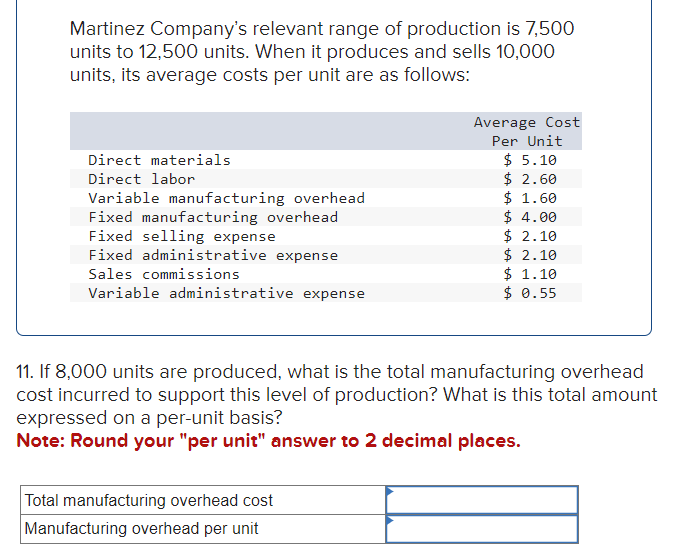Click the 'Martinez Company's relevant range' intro sentence
The height and width of the screenshot is (557, 682).
pos(322,51)
